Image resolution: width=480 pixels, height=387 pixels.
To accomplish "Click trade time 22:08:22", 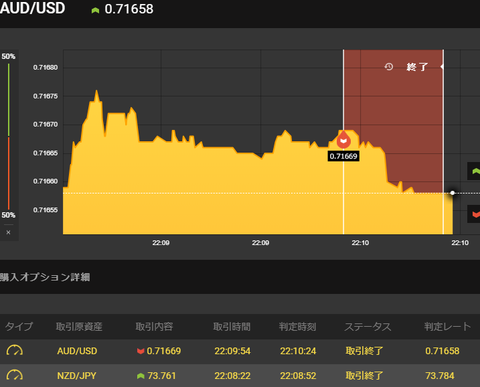I will pyautogui.click(x=232, y=376).
